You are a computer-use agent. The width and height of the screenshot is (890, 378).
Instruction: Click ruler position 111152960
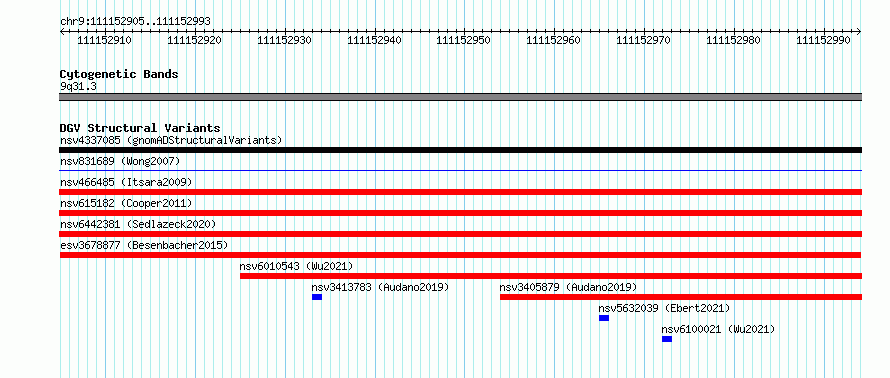[x=554, y=40]
